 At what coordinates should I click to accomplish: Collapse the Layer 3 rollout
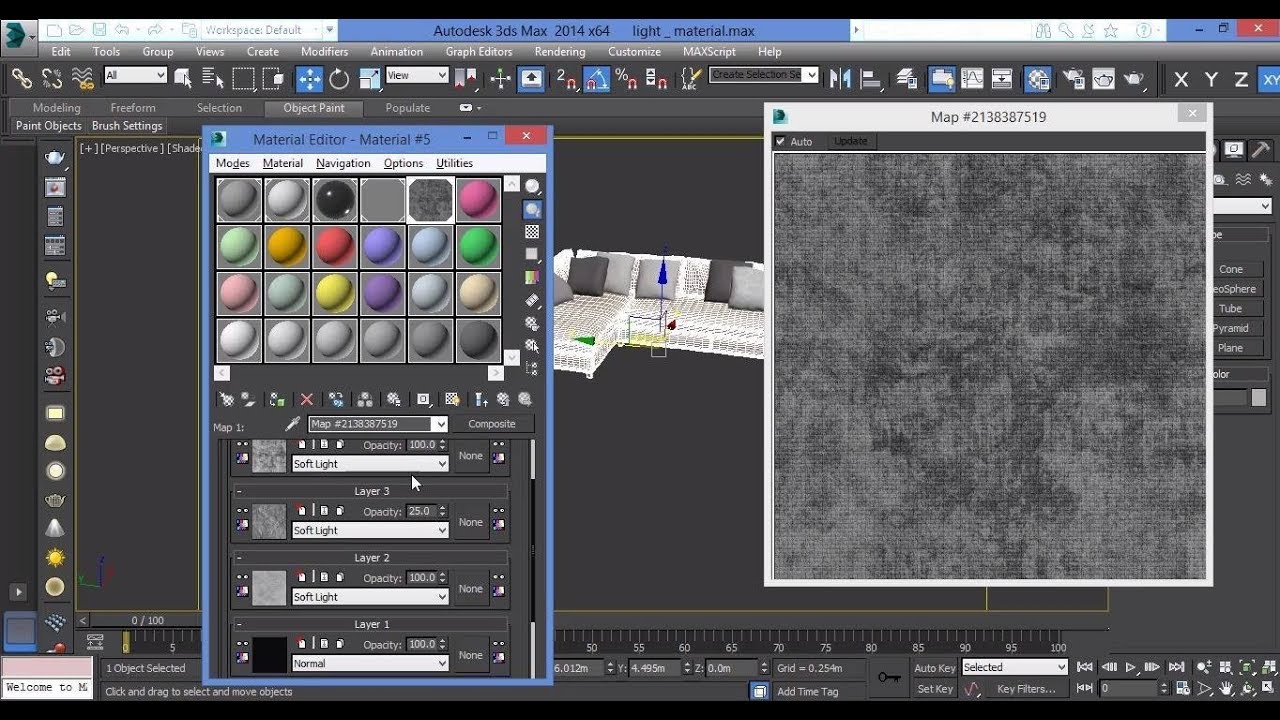pyautogui.click(x=239, y=491)
